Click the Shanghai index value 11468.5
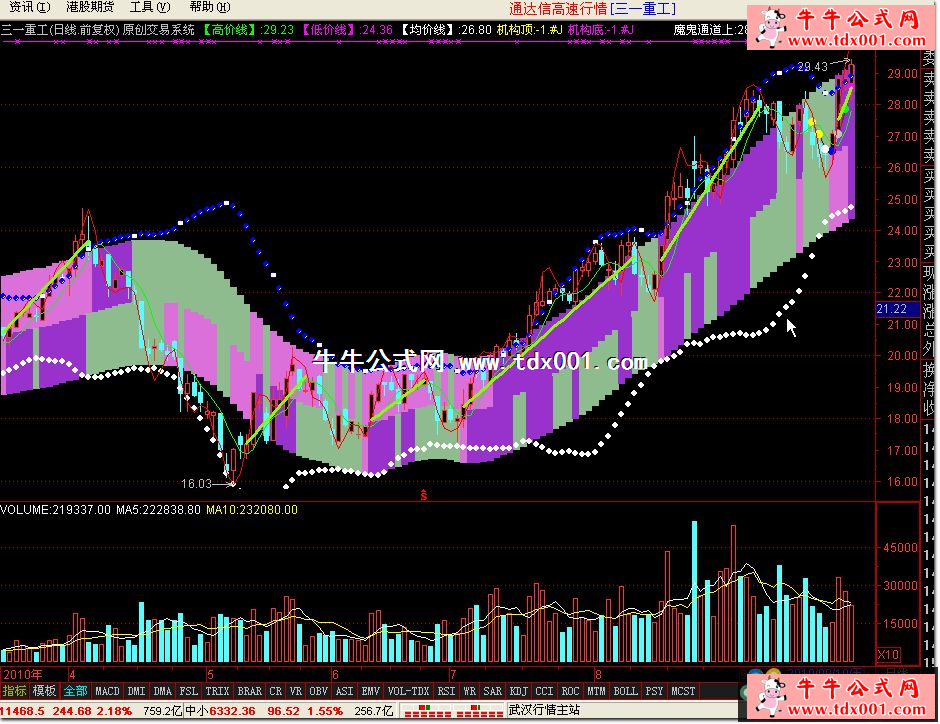 point(23,711)
